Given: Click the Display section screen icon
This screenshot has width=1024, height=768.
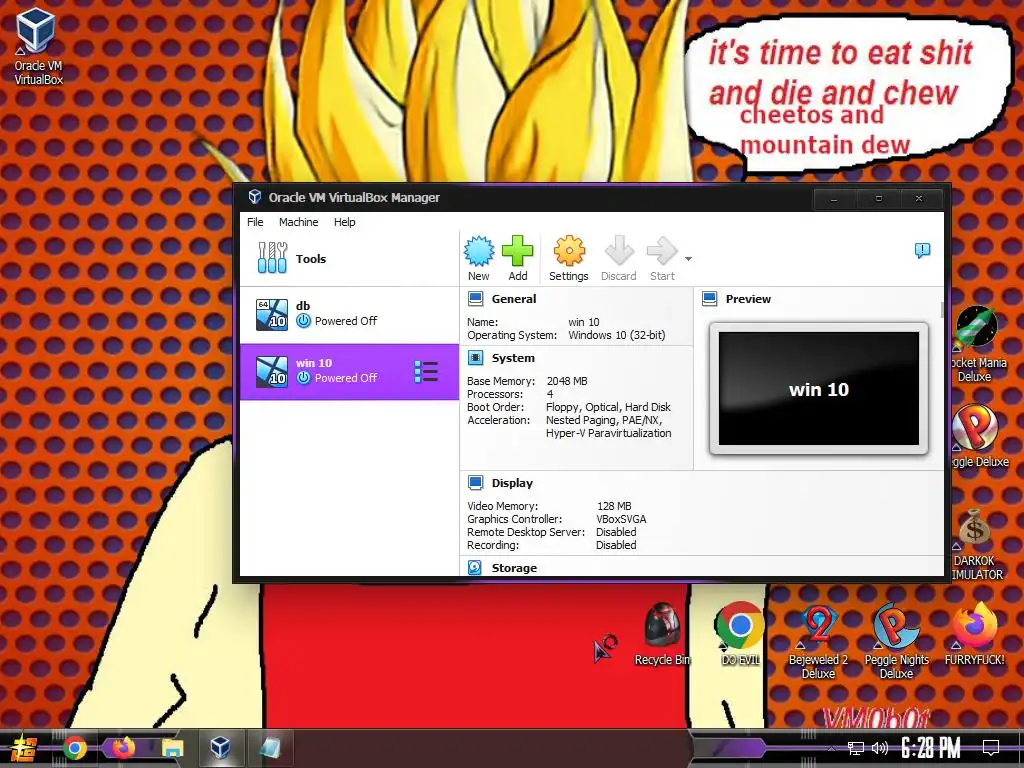Looking at the screenshot, I should click(x=475, y=483).
